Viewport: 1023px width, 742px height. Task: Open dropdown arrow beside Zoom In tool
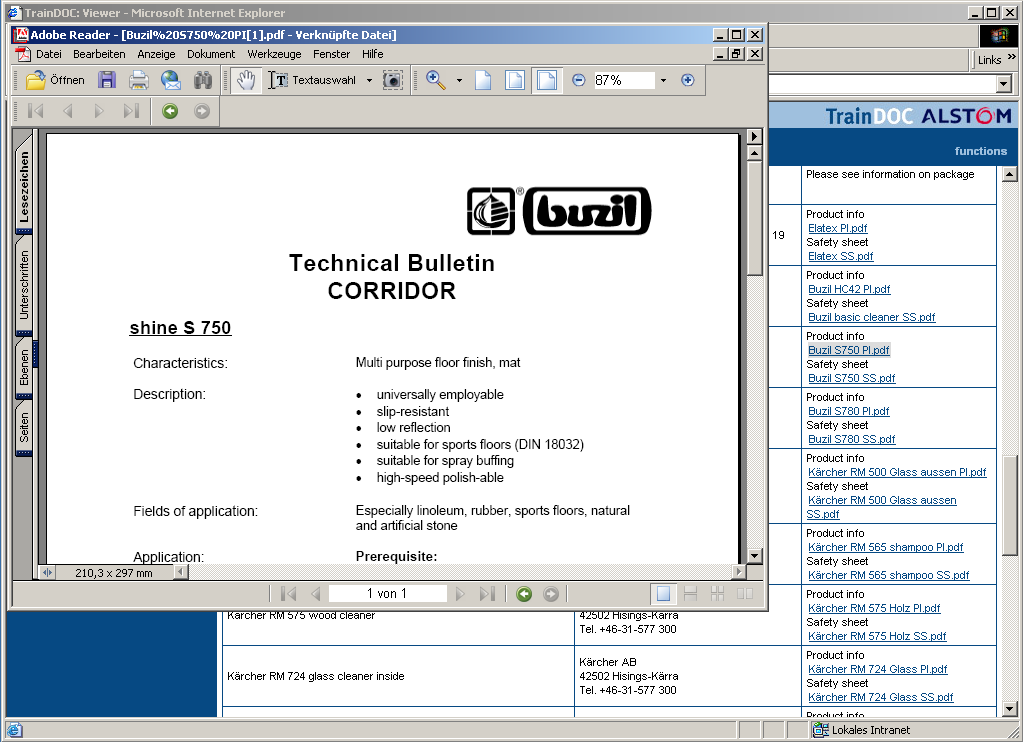click(x=459, y=80)
